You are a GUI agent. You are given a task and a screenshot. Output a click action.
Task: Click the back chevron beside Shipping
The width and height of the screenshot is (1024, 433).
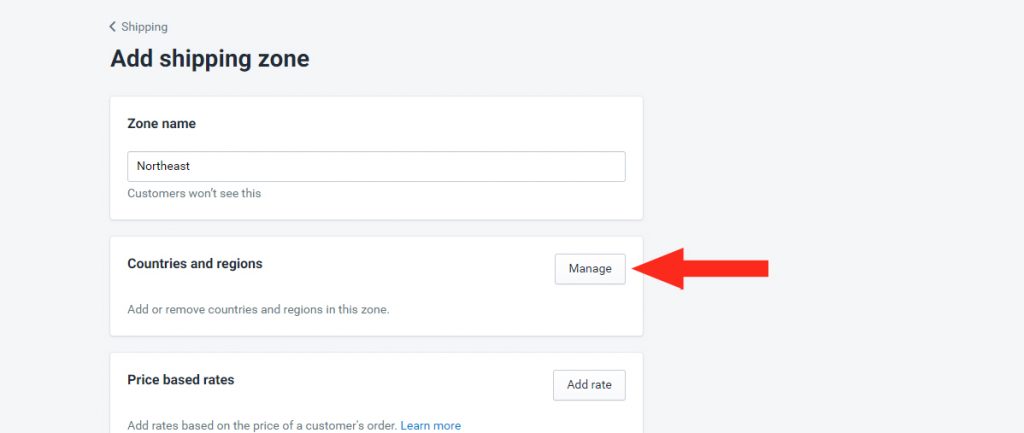pos(112,27)
